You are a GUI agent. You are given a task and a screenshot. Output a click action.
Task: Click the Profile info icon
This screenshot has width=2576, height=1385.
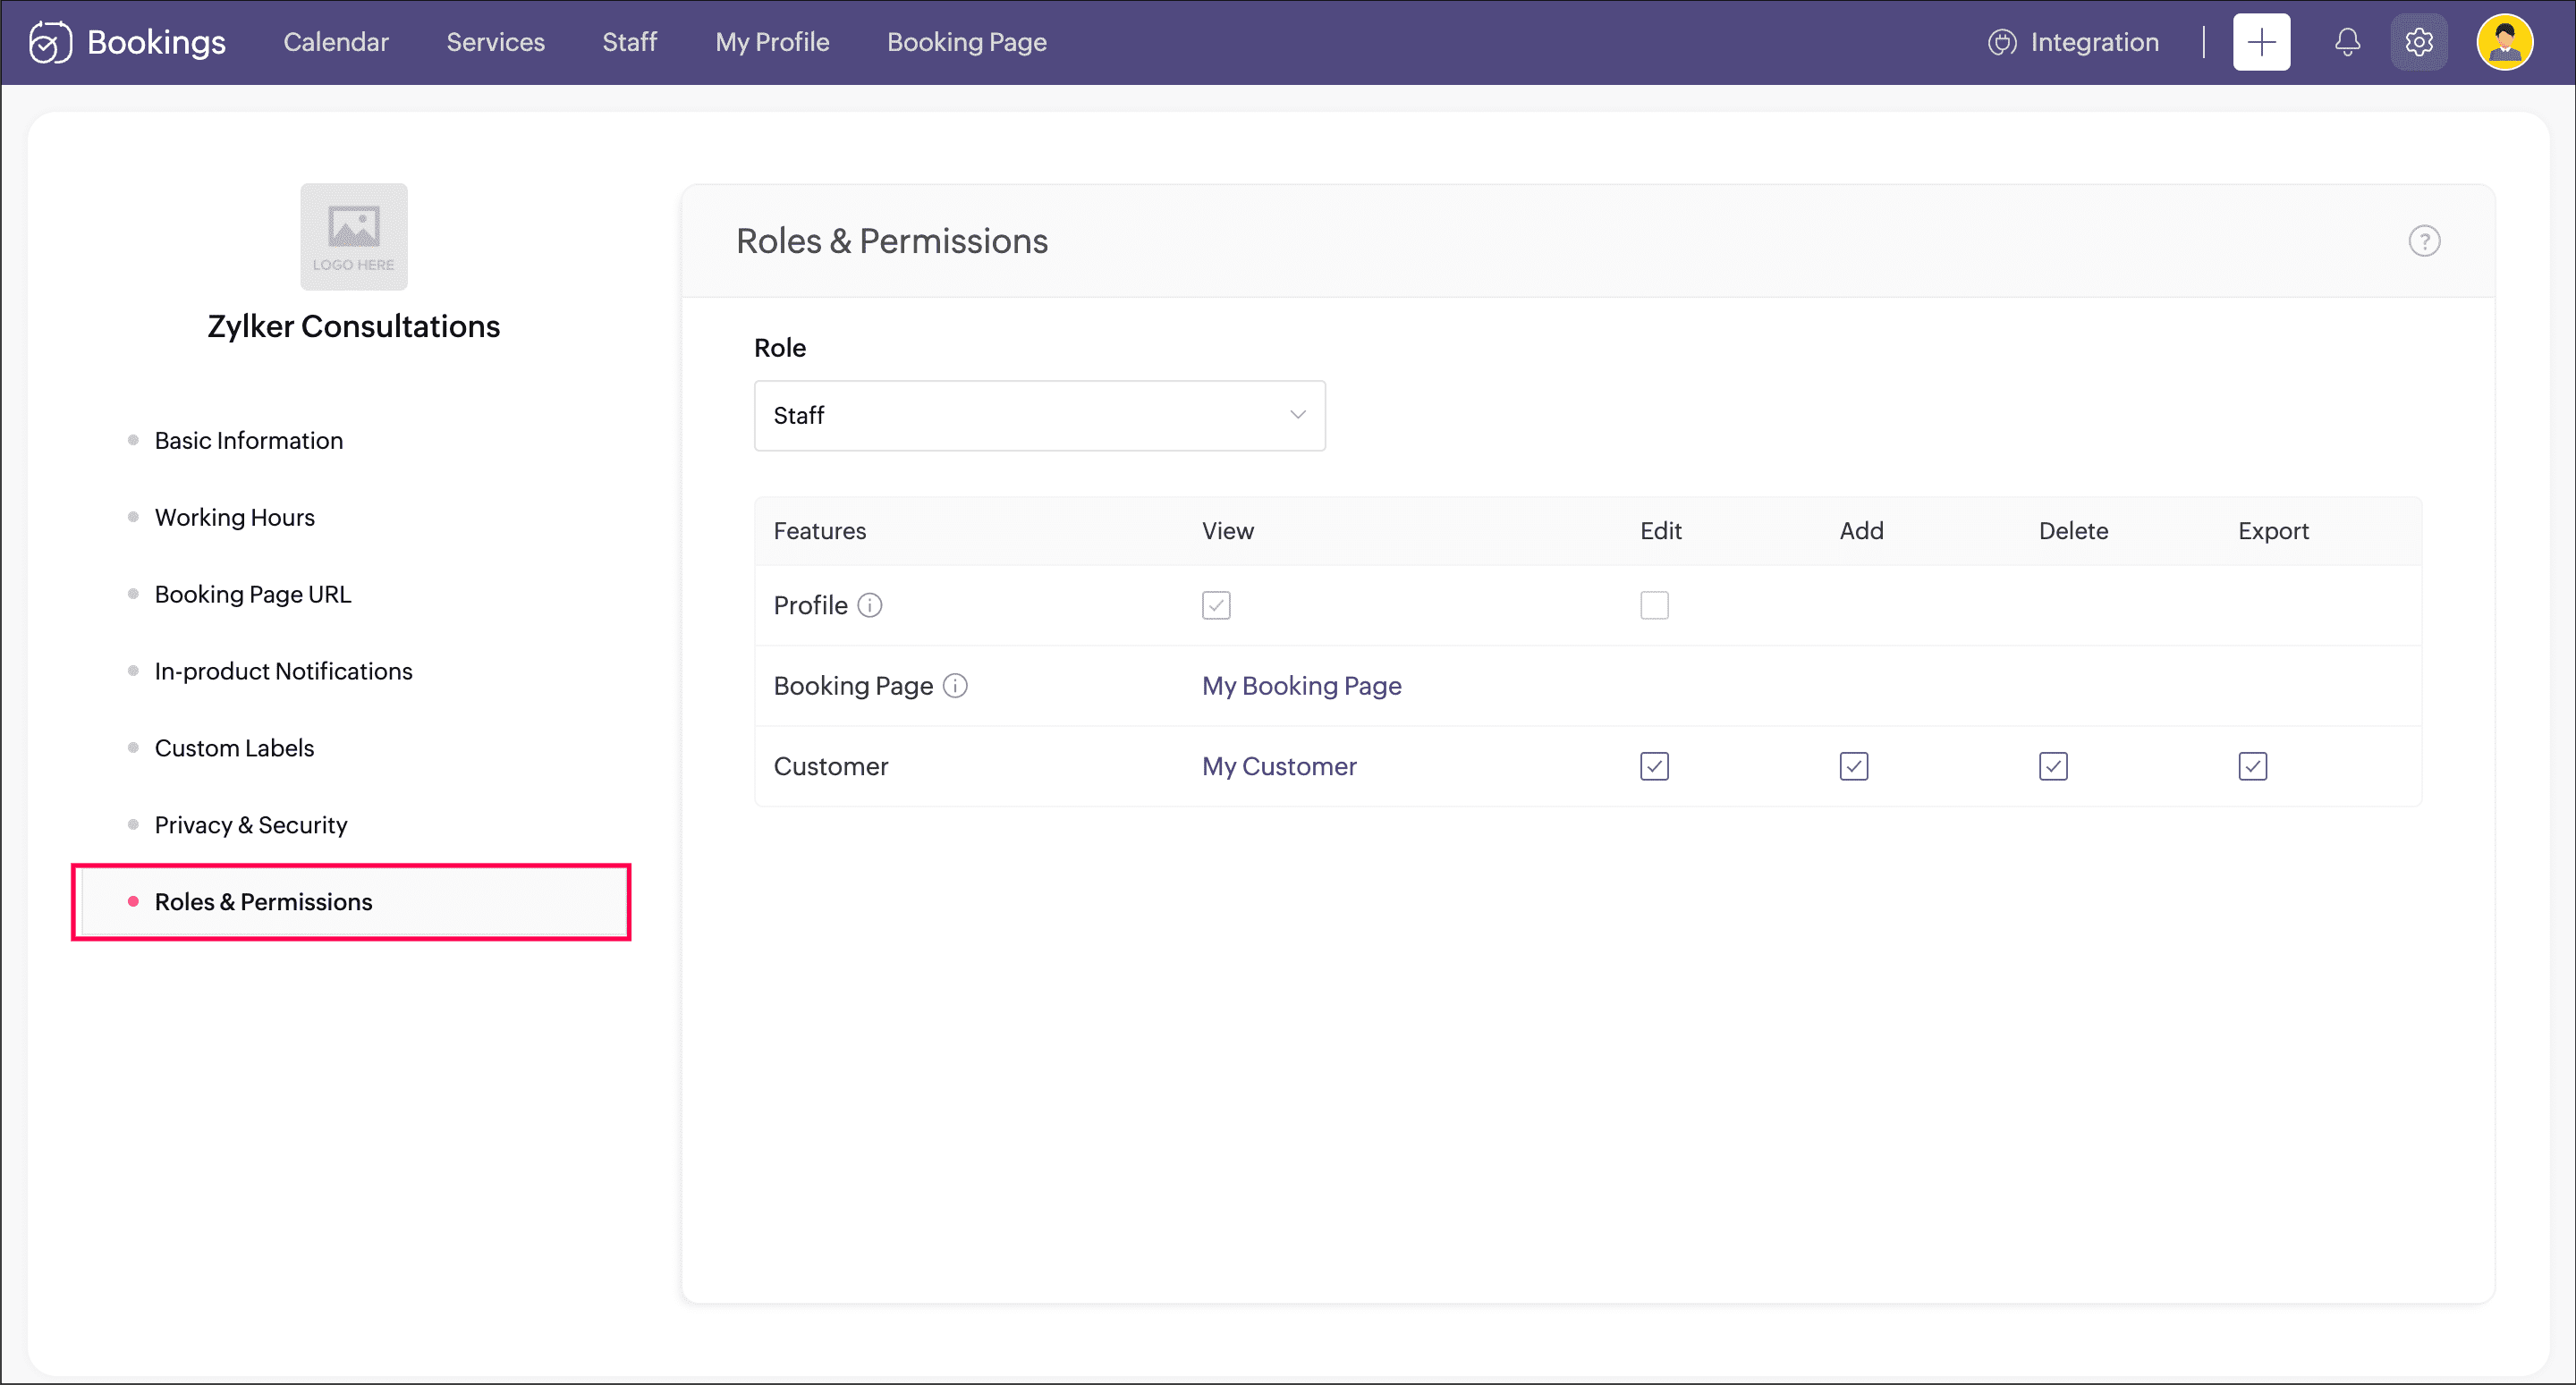870,605
